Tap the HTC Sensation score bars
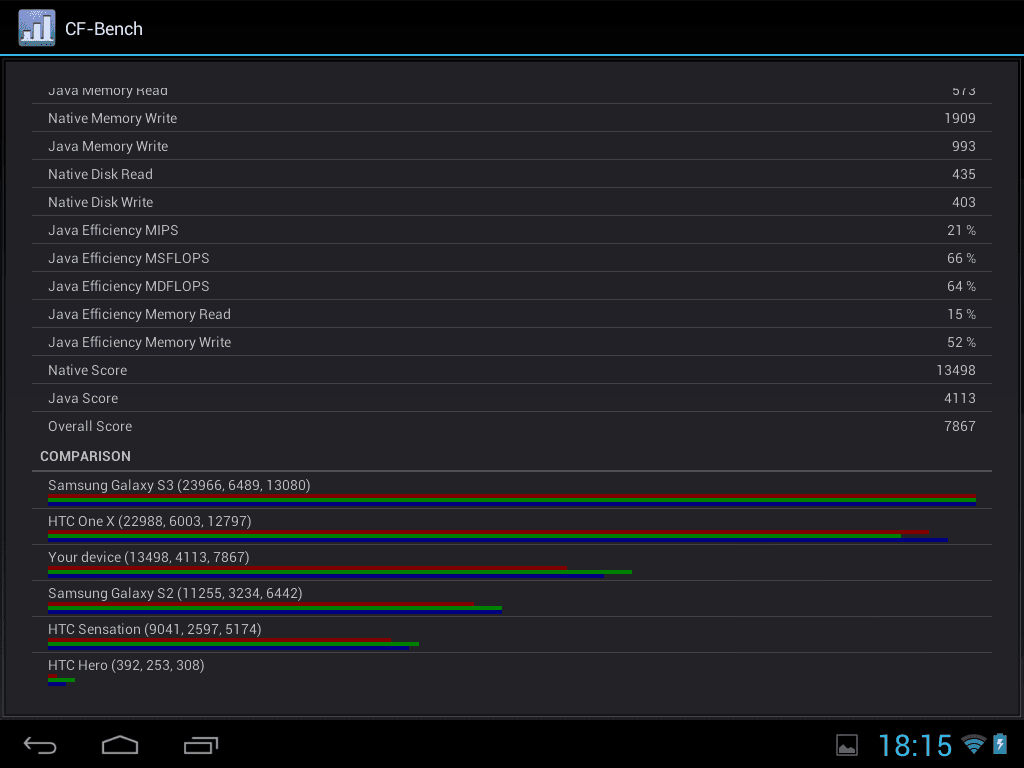 (233, 644)
